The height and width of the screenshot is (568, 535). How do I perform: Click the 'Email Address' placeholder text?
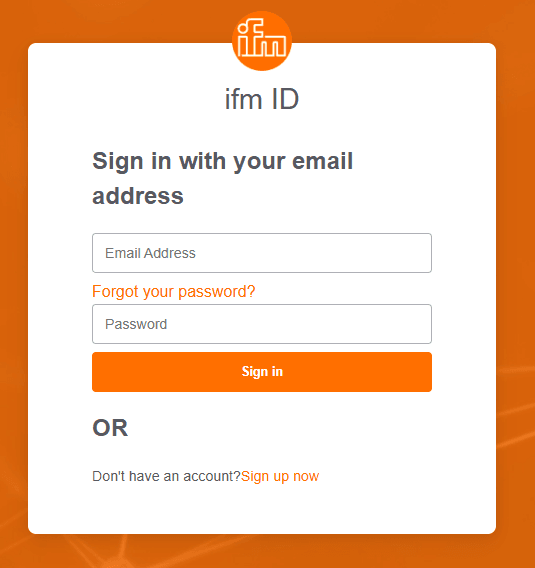click(150, 253)
